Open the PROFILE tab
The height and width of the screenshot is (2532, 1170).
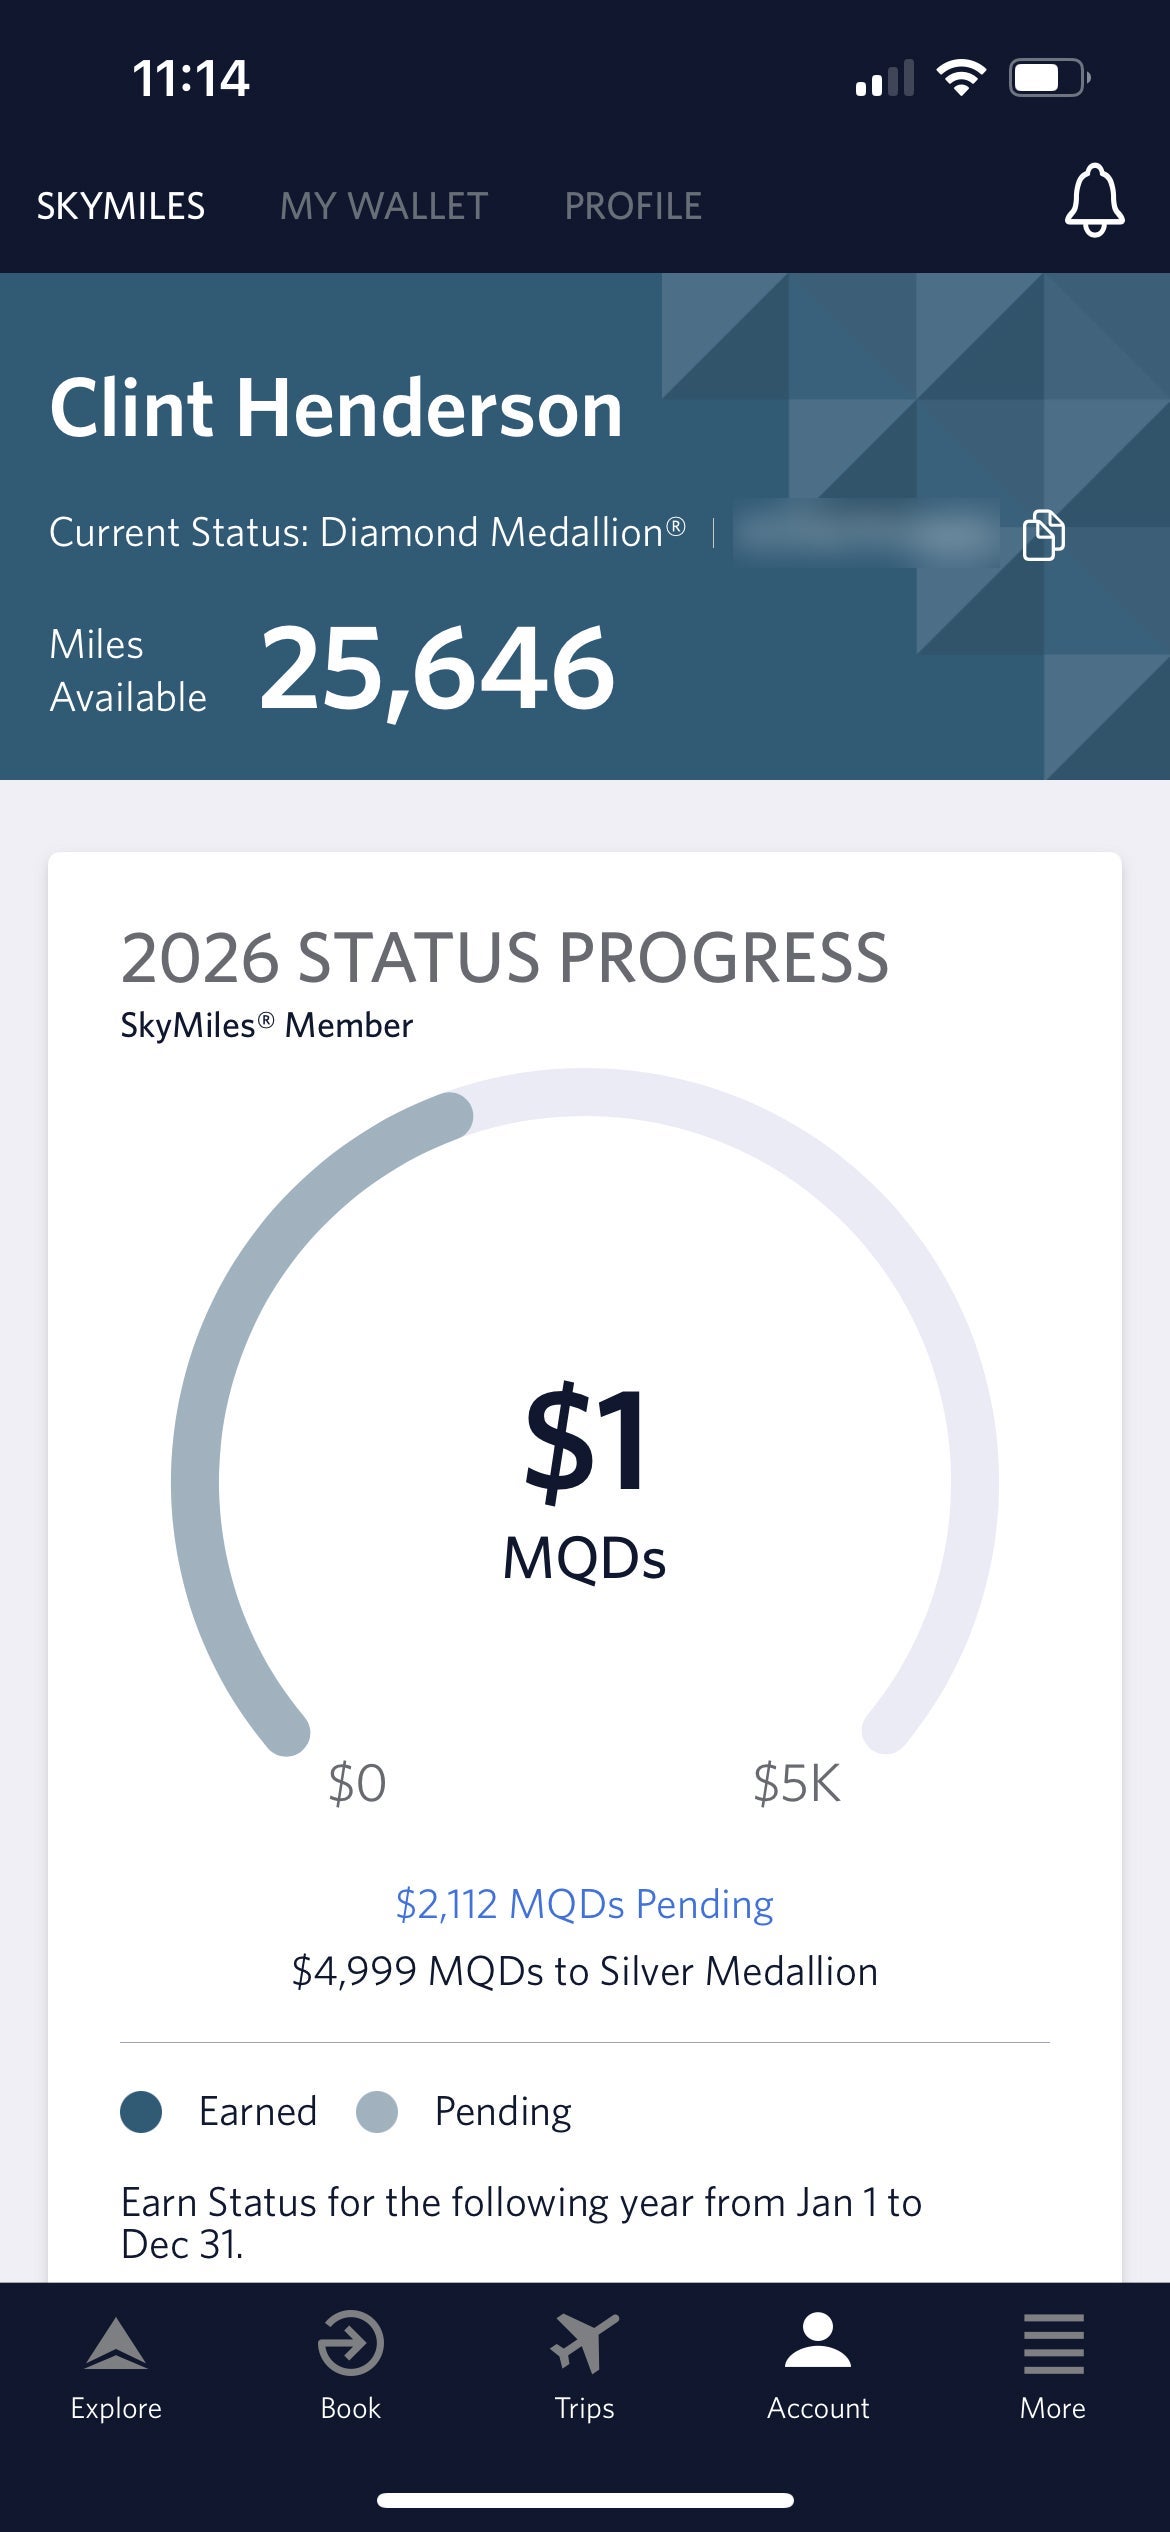click(633, 206)
